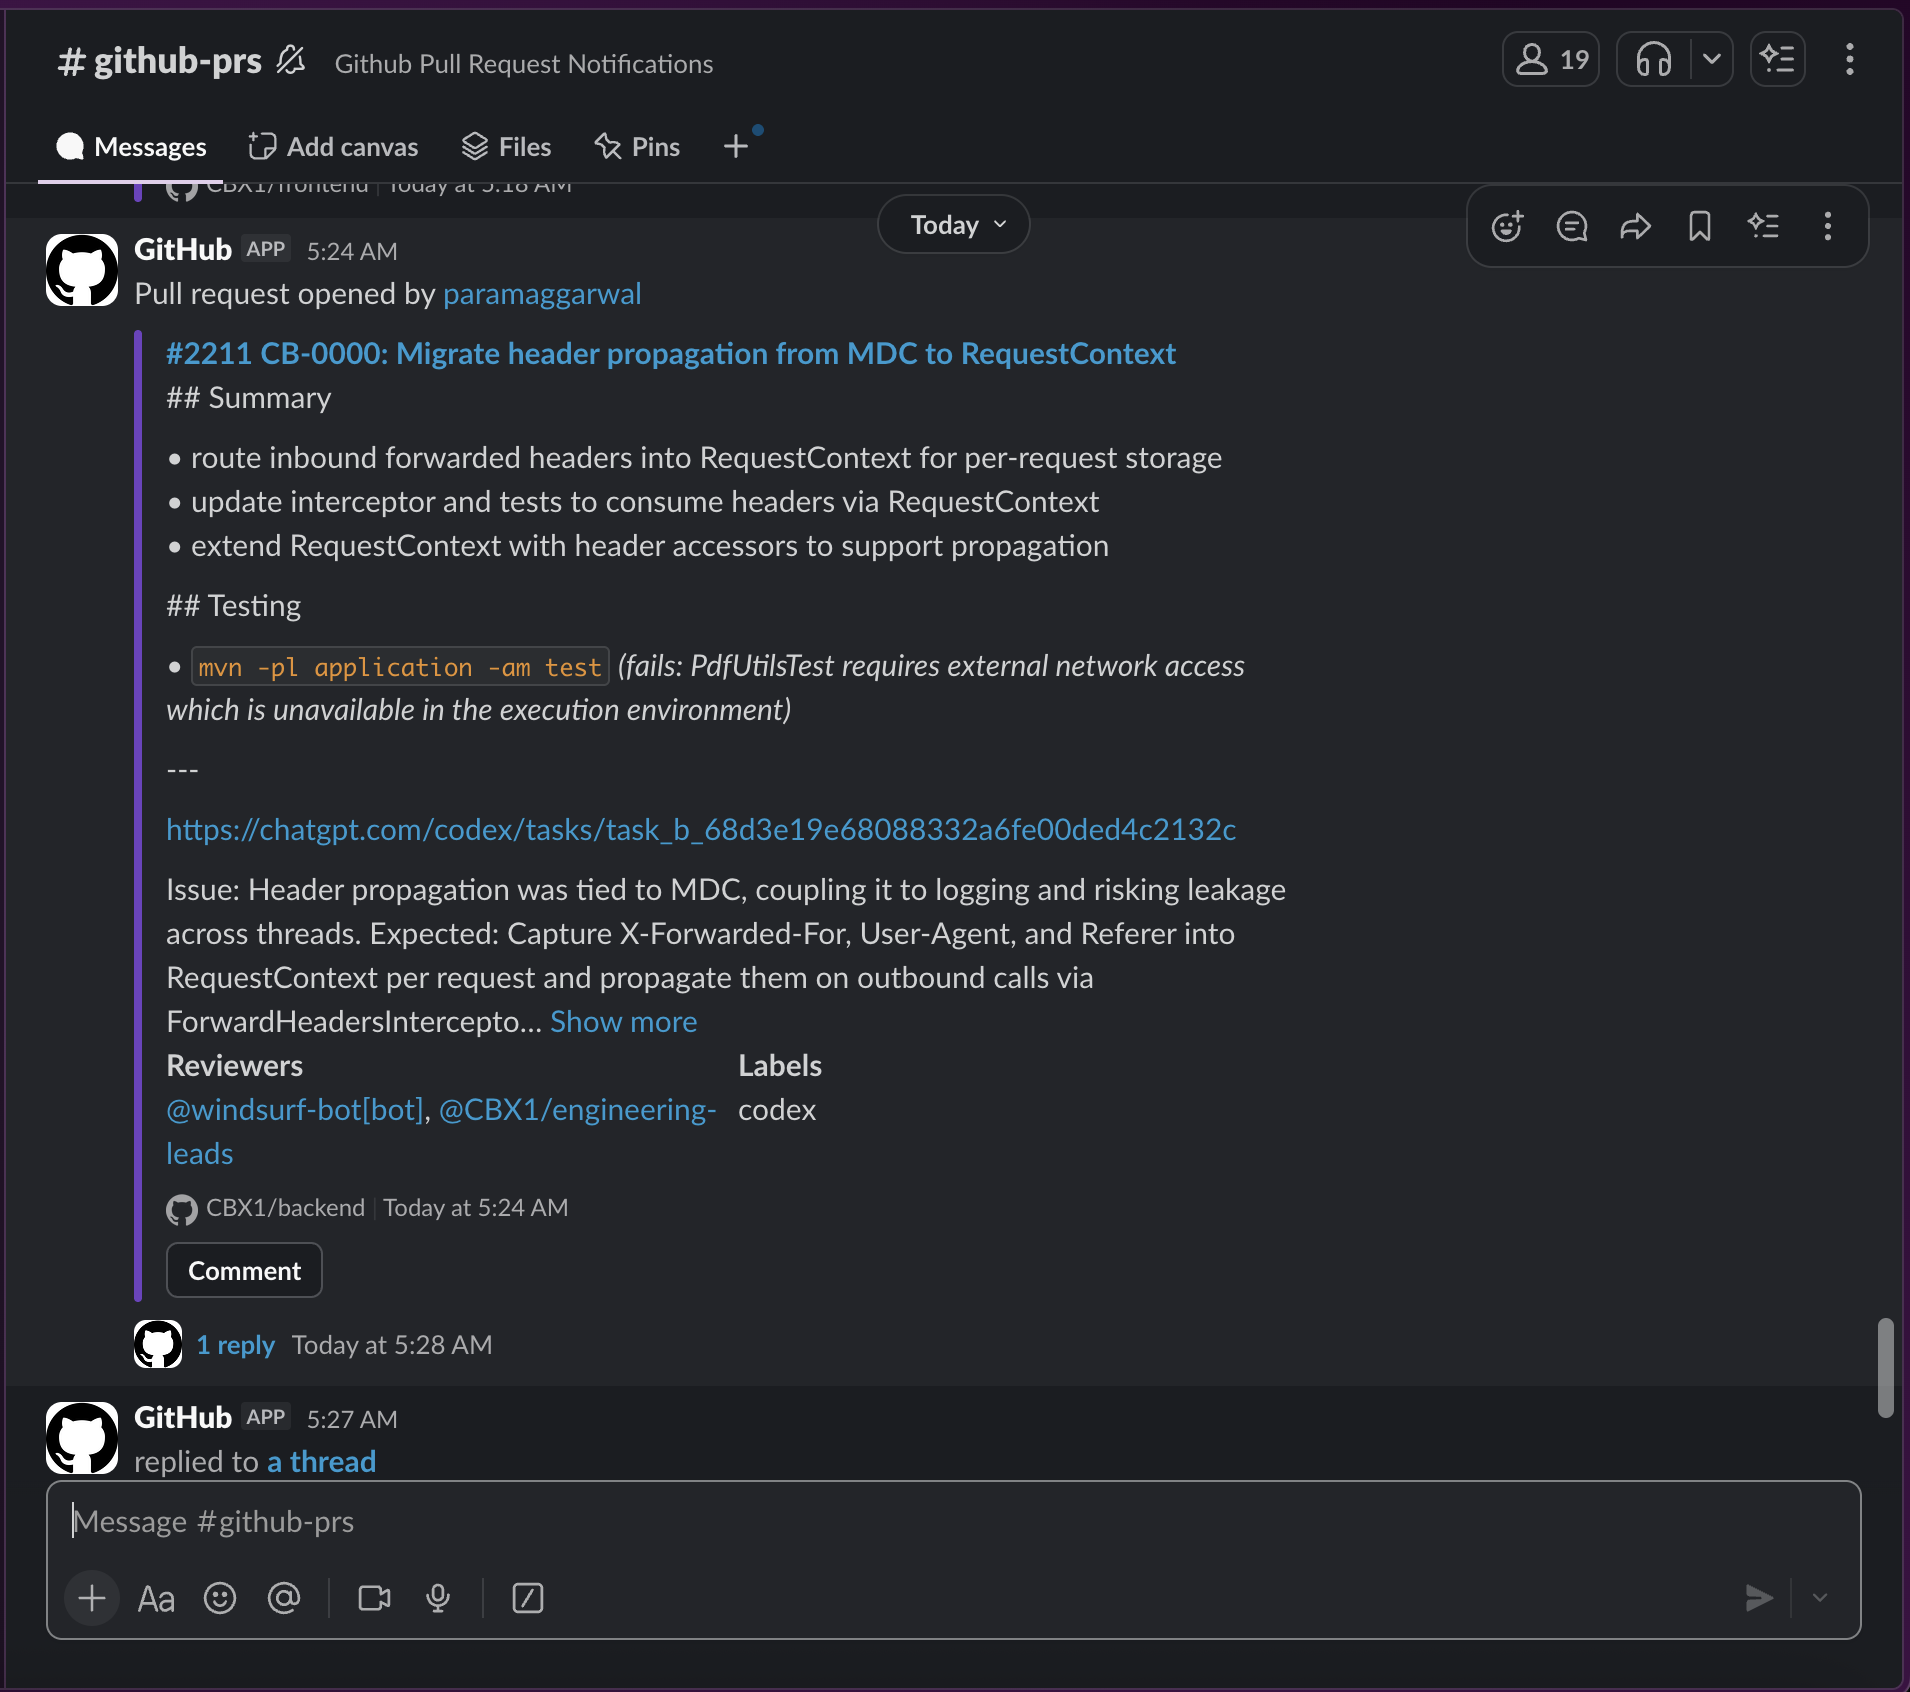
Task: Summarize the message with the hover toolbar sparkle icon
Action: coord(1764,227)
